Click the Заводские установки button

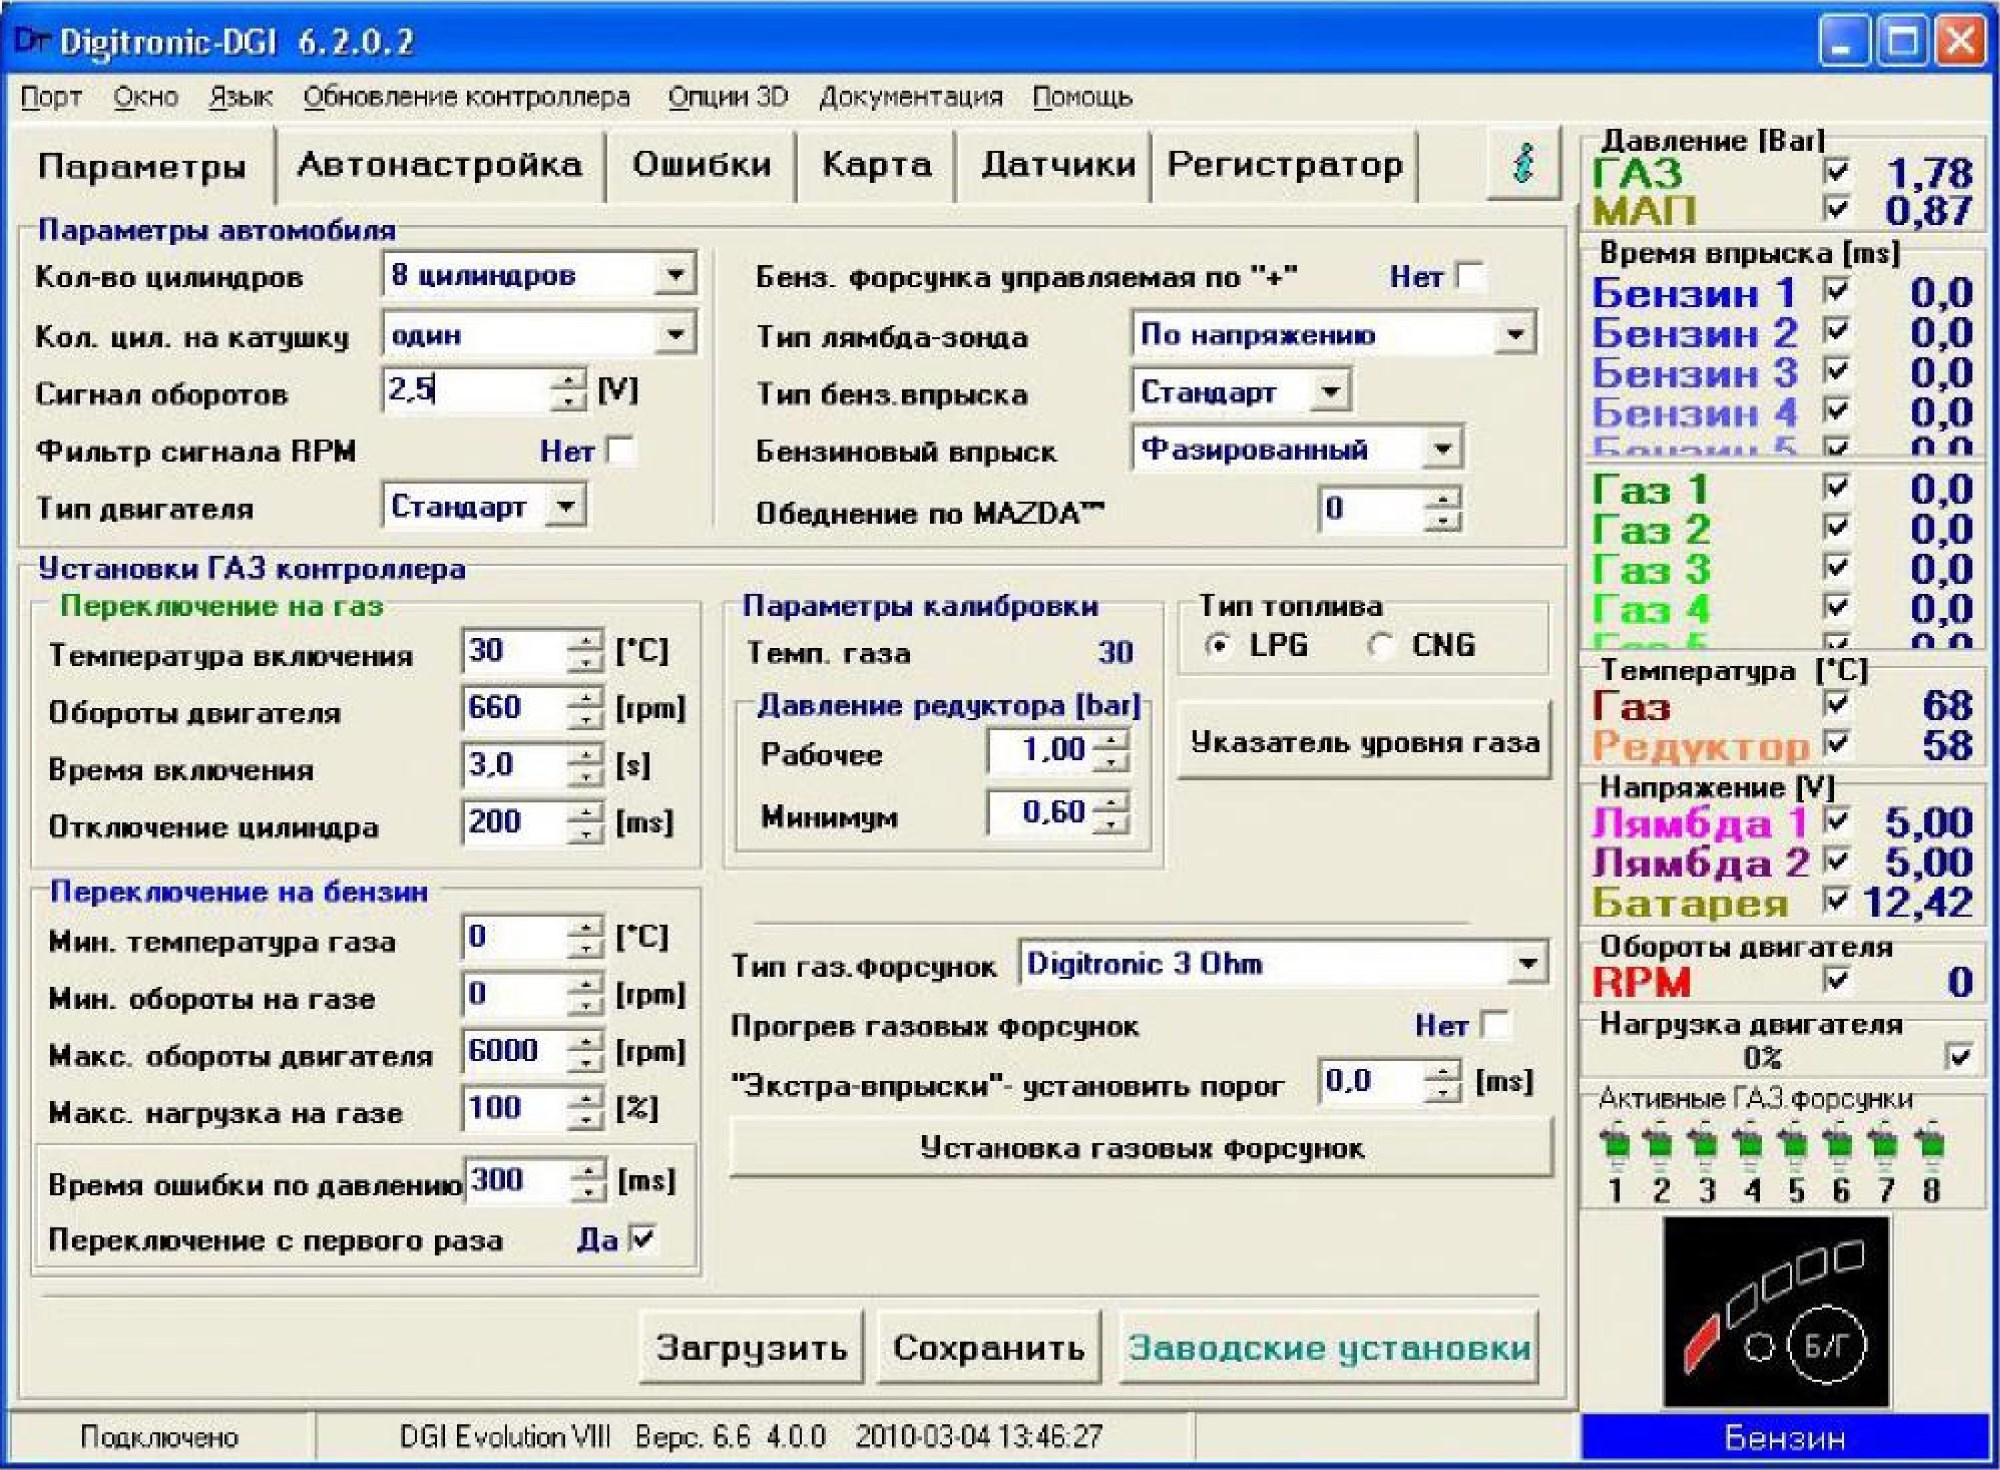[x=1328, y=1347]
